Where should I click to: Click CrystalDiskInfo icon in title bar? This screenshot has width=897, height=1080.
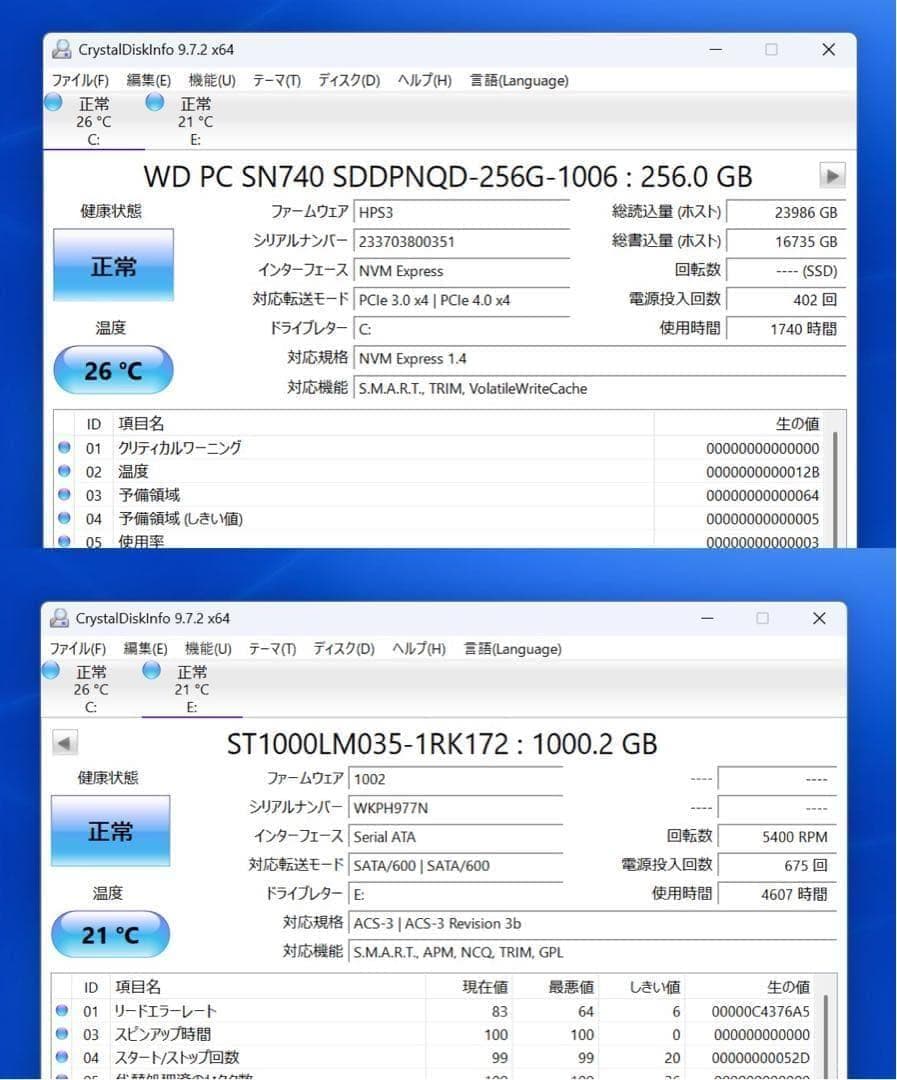click(x=62, y=48)
